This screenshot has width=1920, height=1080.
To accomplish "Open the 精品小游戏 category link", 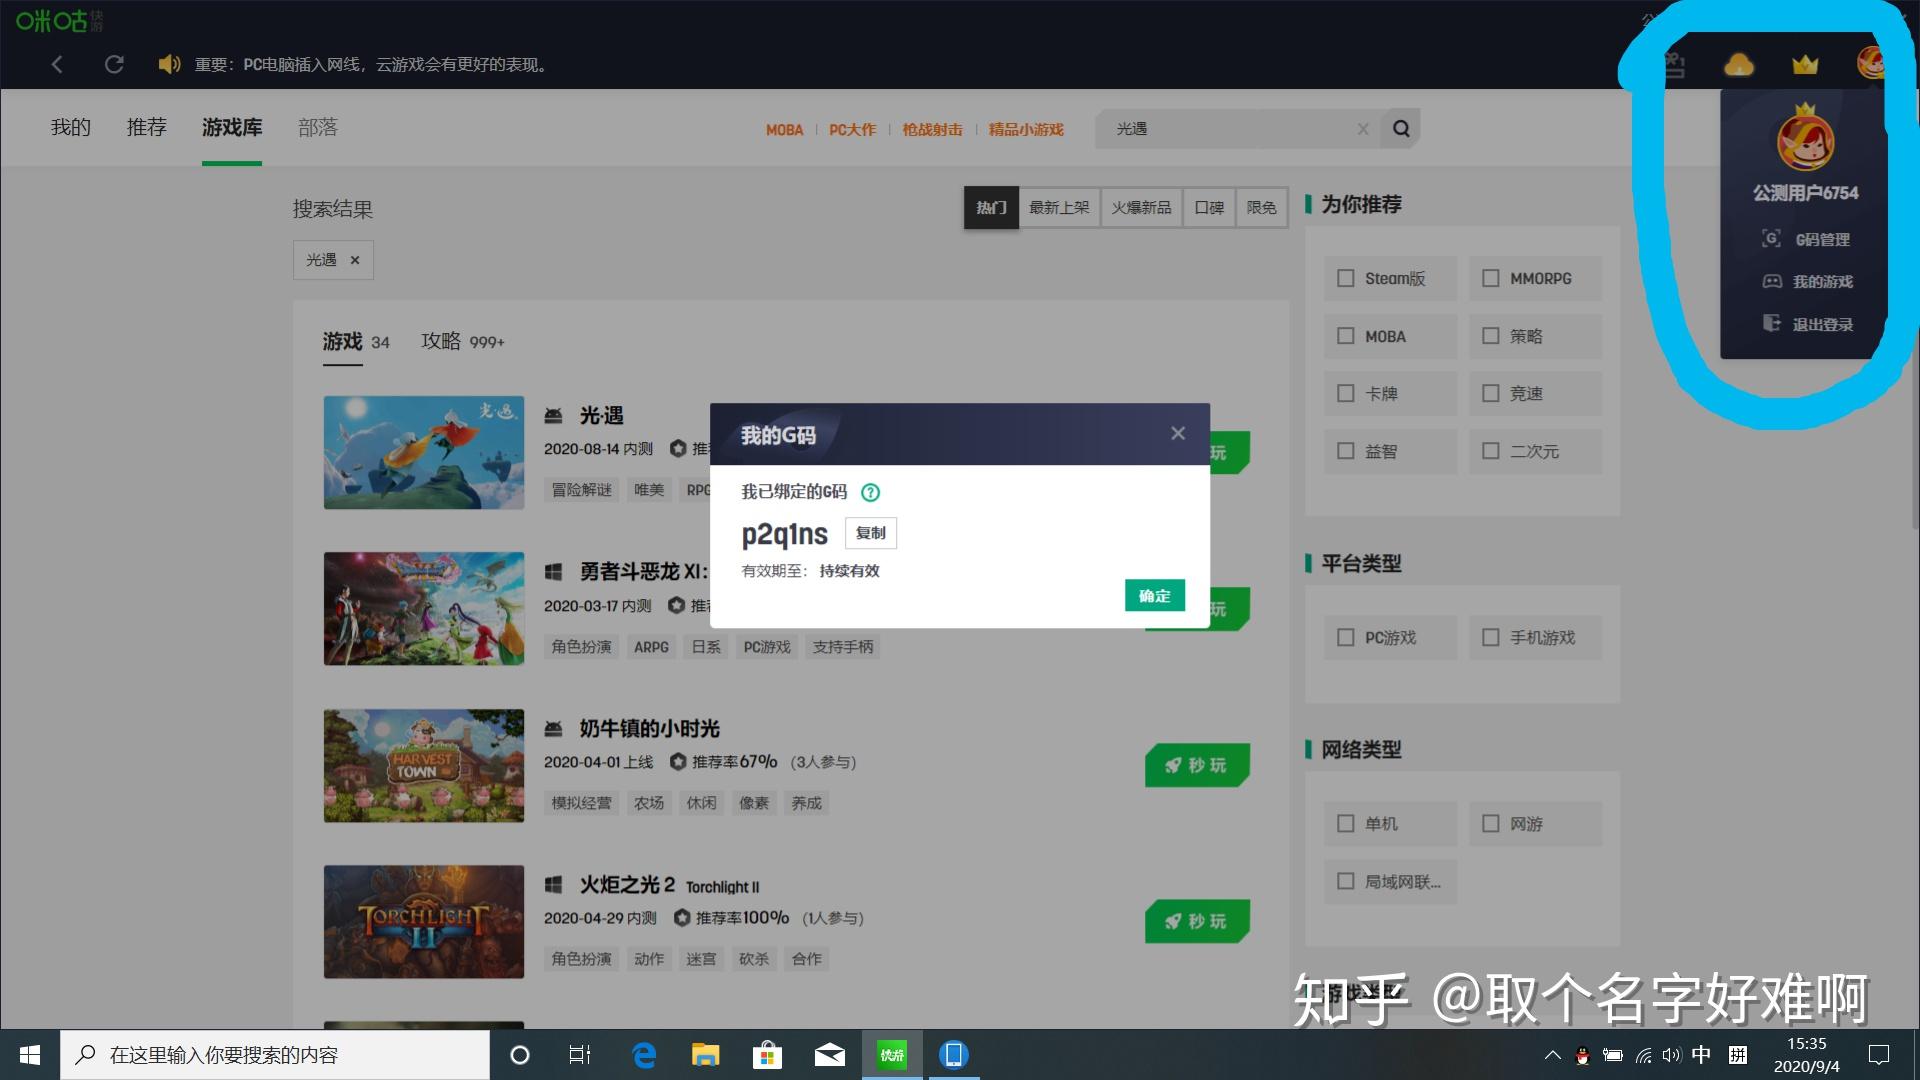I will coord(1026,130).
